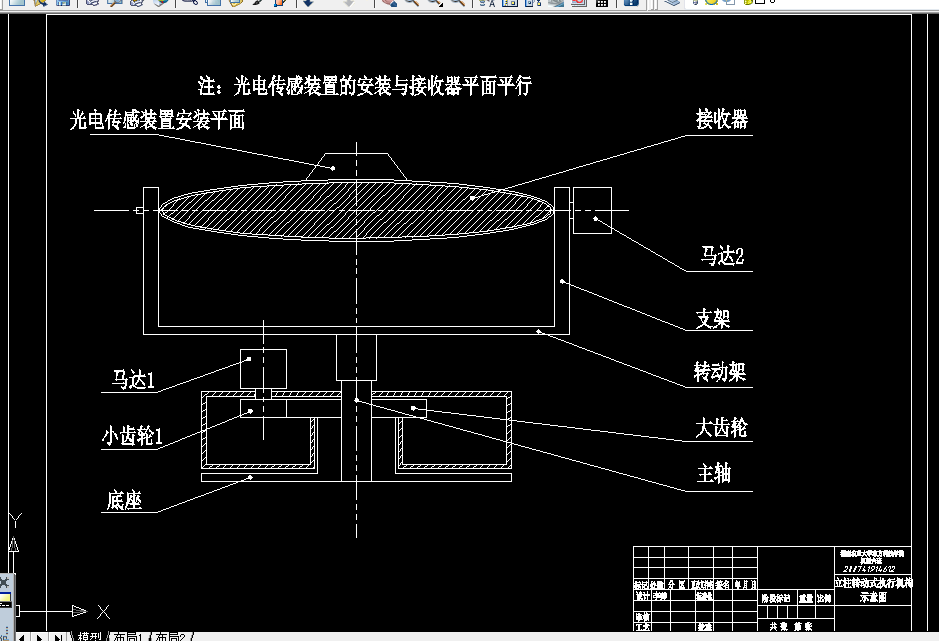This screenshot has height=641, width=939.
Task: Open an existing drawing file
Action: point(39,4)
